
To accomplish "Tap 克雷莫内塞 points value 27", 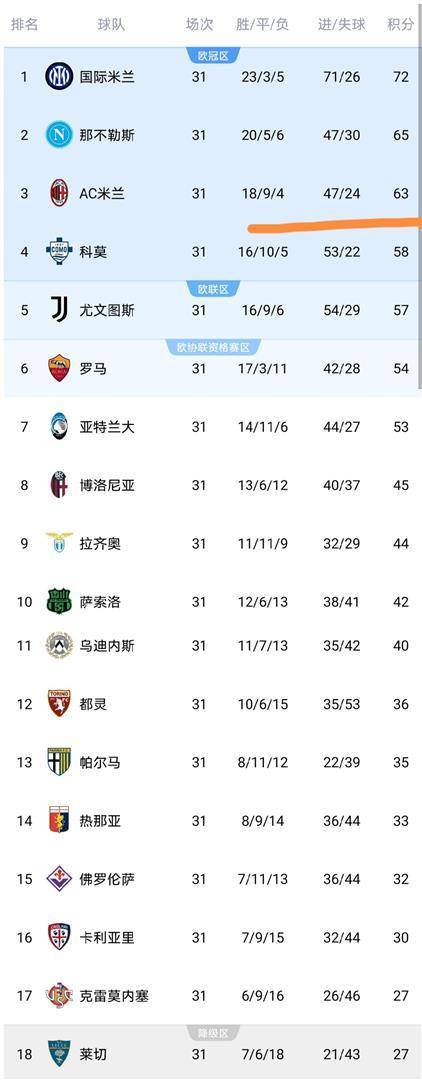I will 401,995.
